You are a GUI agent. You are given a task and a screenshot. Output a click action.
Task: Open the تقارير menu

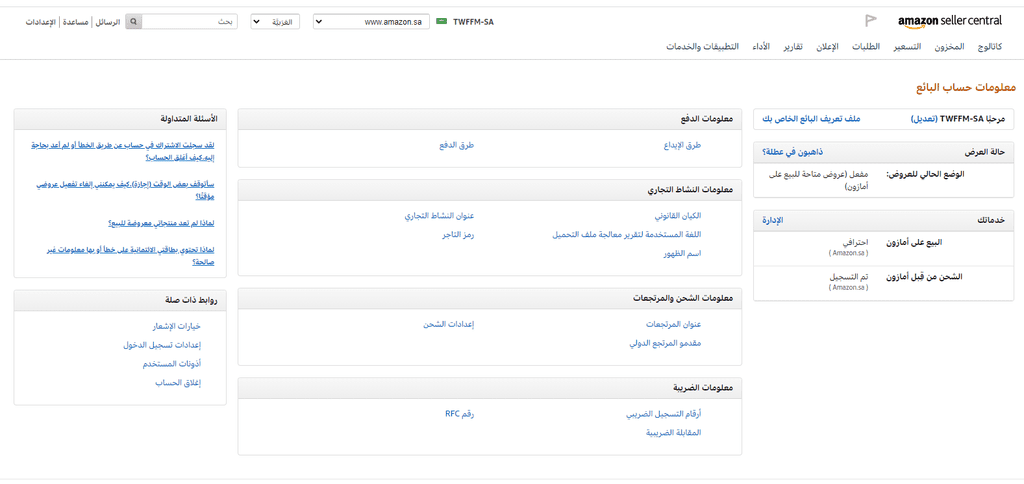(x=793, y=47)
